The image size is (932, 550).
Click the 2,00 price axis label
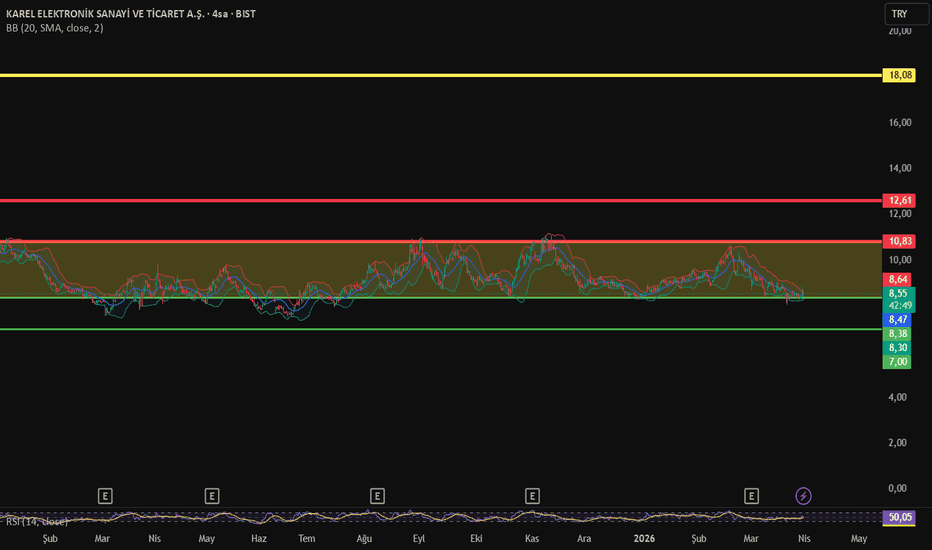point(898,443)
